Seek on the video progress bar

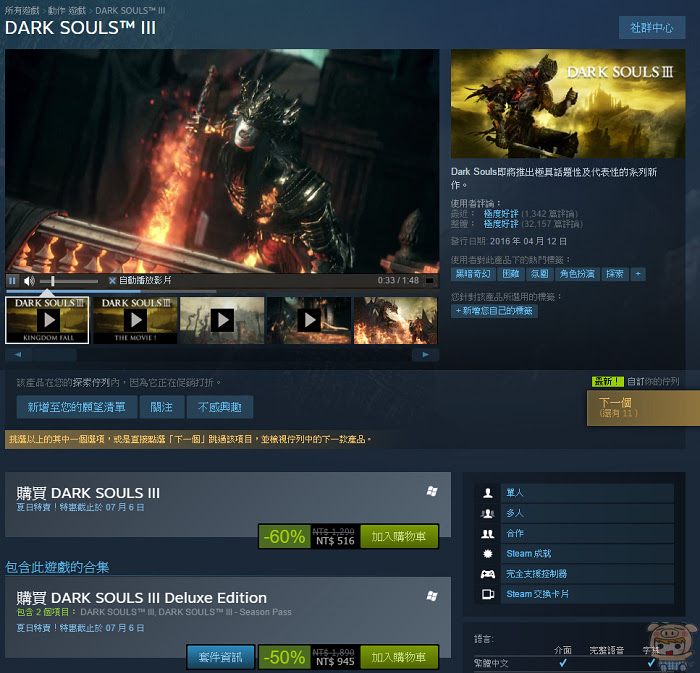[222, 291]
